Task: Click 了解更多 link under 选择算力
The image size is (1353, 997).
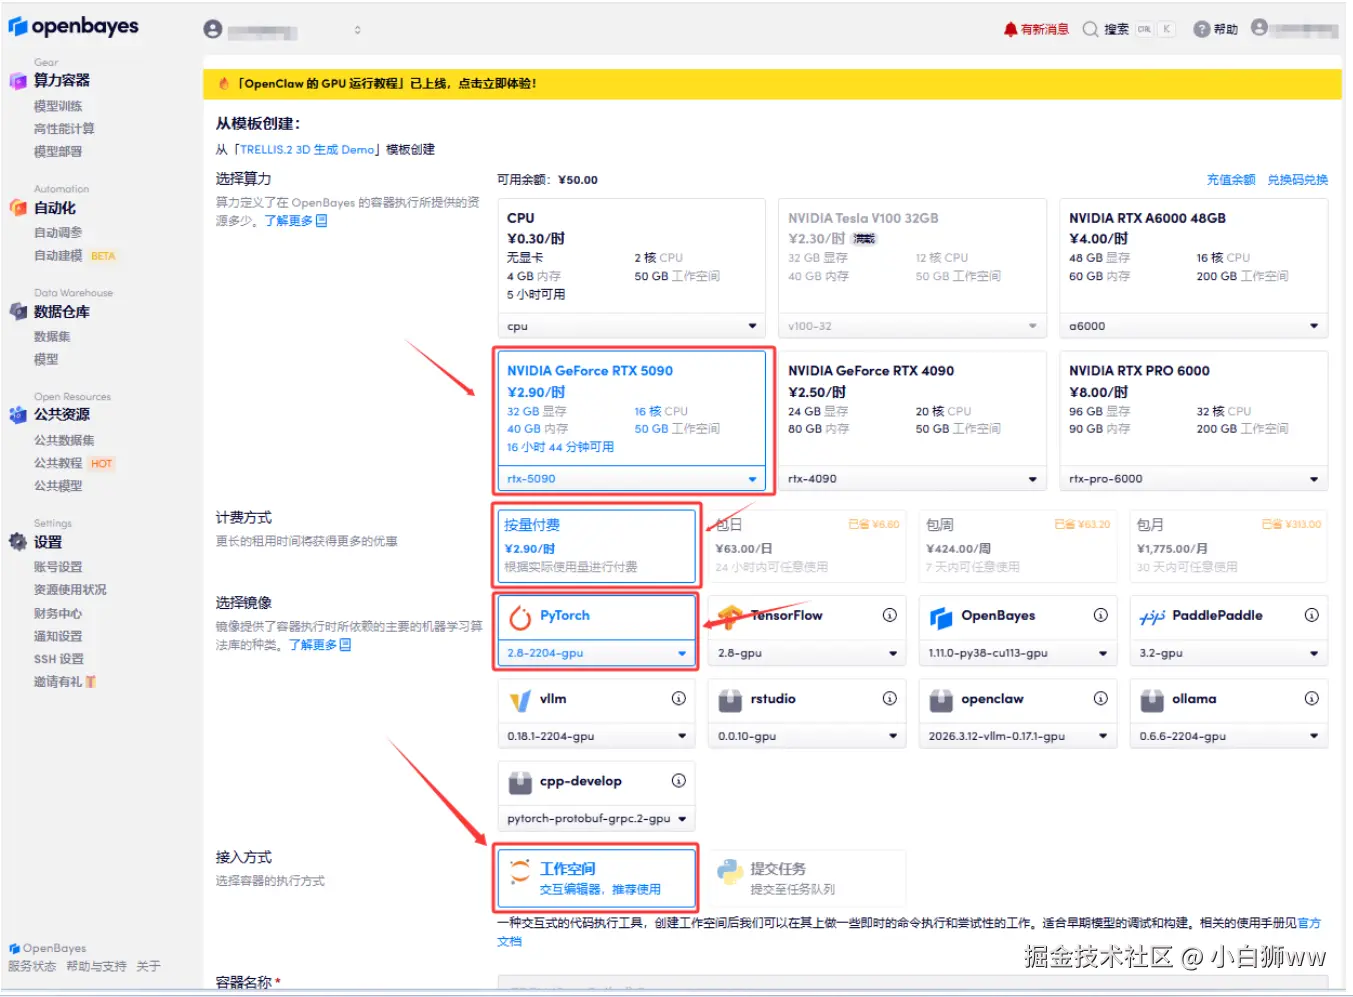Action: click(295, 221)
